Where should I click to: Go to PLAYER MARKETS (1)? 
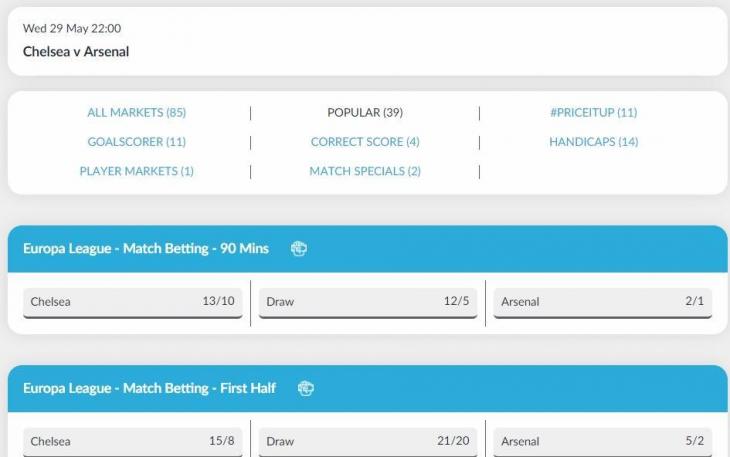(x=137, y=171)
